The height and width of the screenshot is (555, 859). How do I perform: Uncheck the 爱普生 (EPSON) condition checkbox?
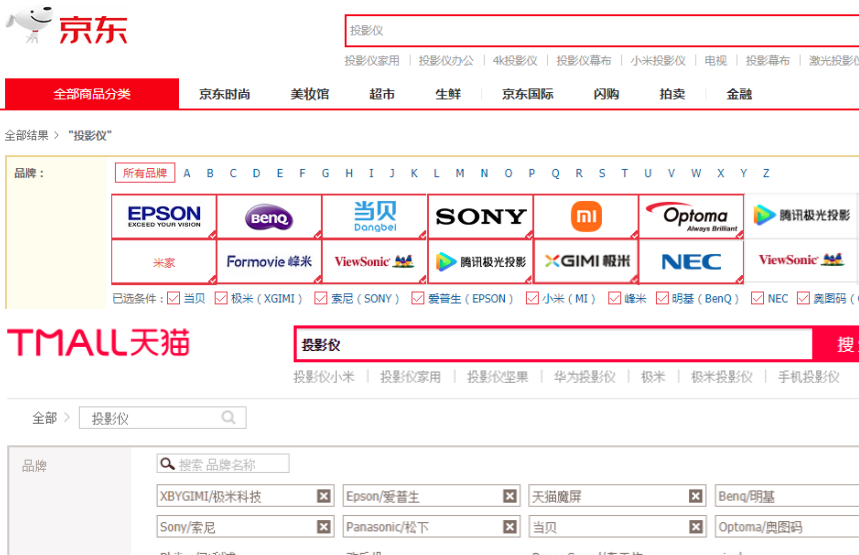(x=418, y=298)
